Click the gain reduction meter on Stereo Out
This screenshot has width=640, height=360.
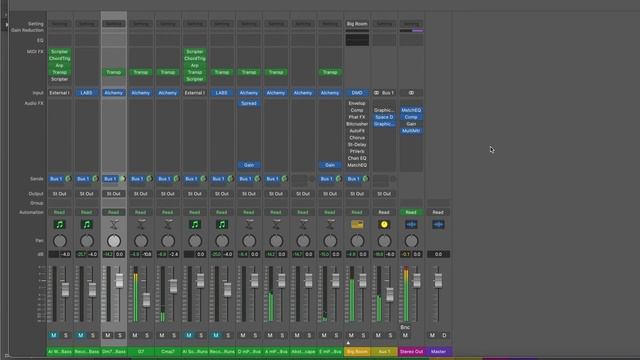pyautogui.click(x=411, y=30)
